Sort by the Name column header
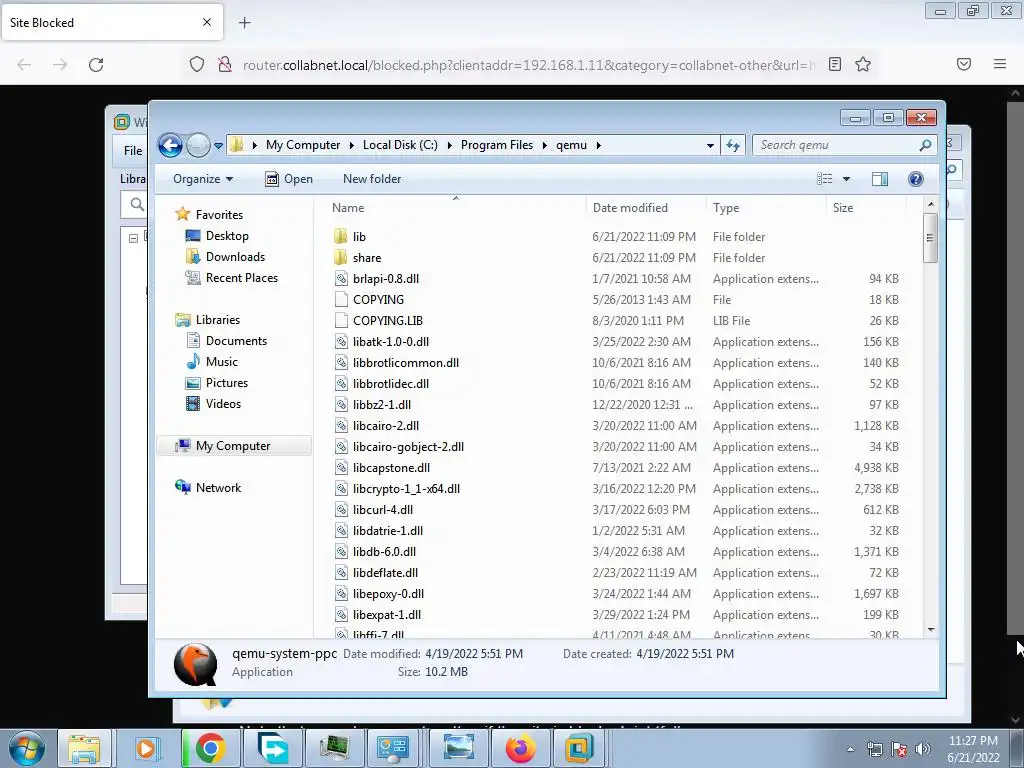This screenshot has height=768, width=1024. 348,208
